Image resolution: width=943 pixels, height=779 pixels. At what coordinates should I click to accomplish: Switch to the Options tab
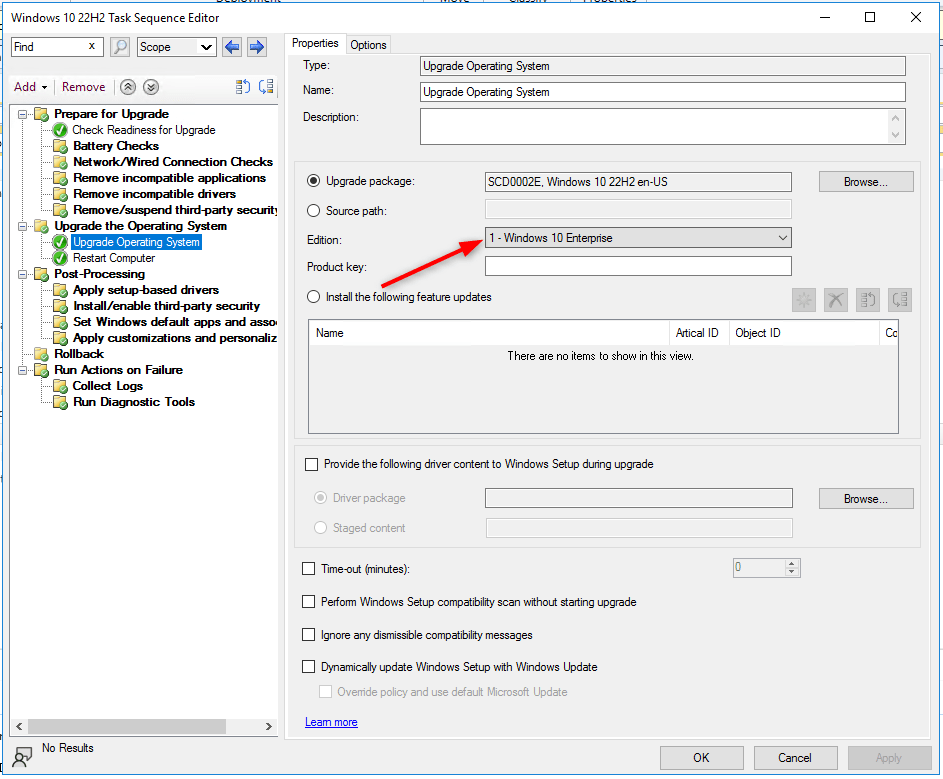pos(368,44)
